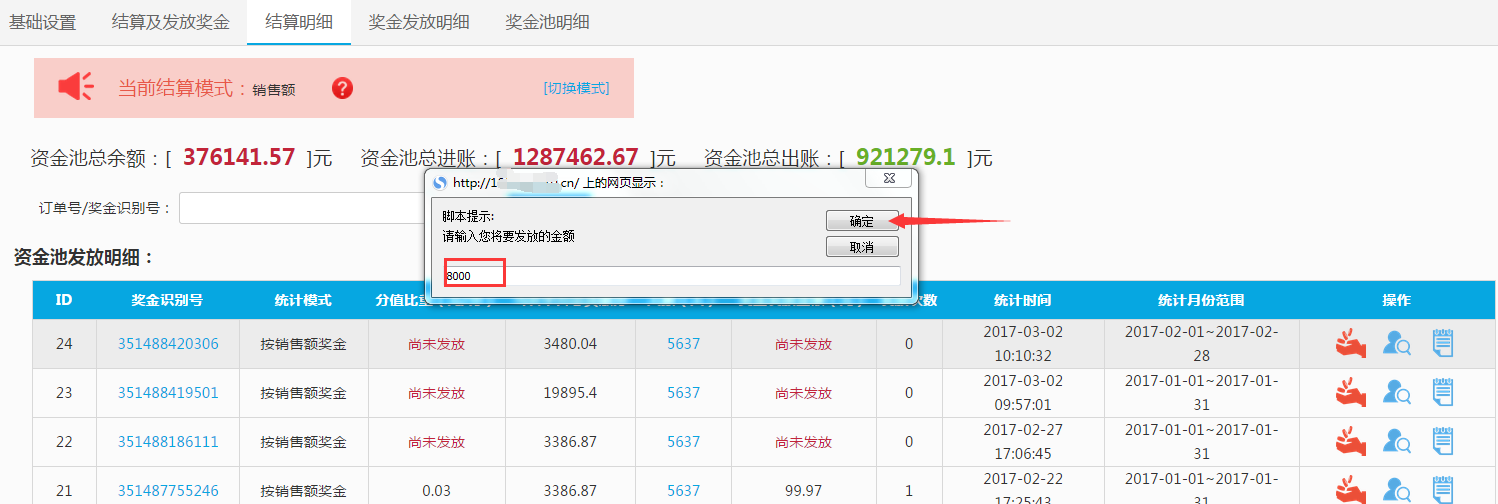
Task: Click the ID column header
Action: tap(64, 300)
